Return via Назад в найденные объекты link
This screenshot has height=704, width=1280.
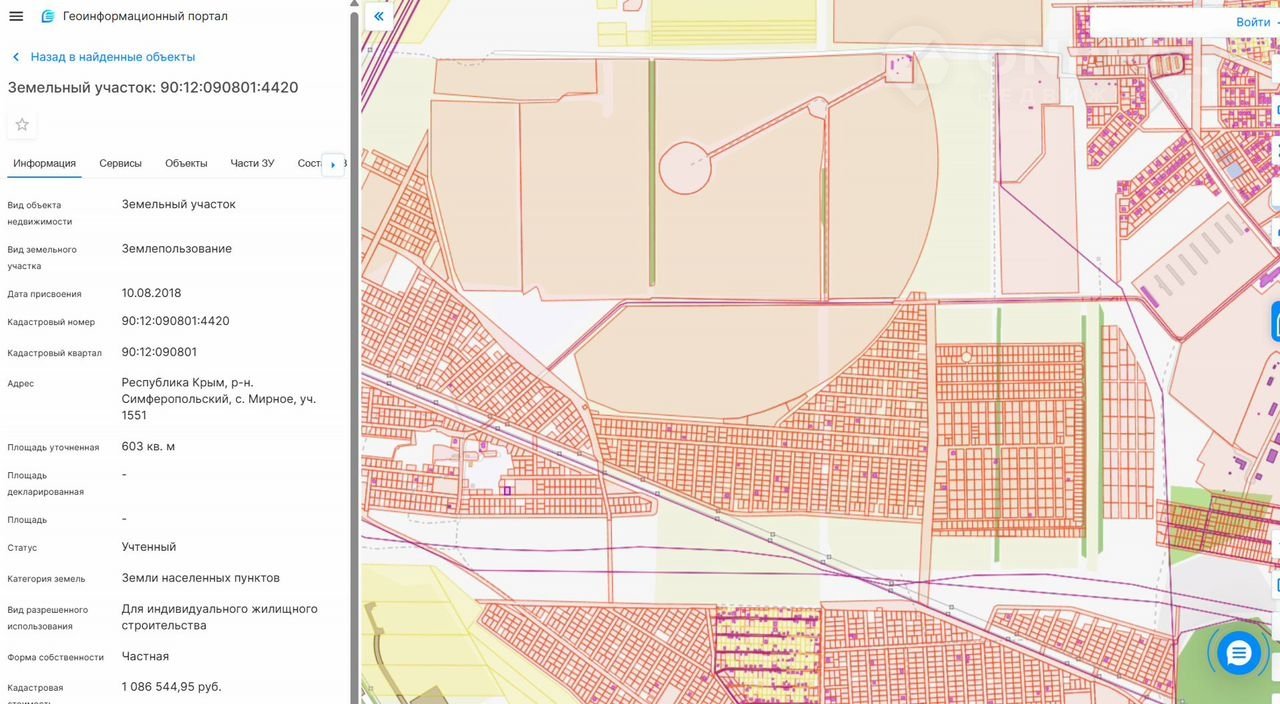(112, 57)
